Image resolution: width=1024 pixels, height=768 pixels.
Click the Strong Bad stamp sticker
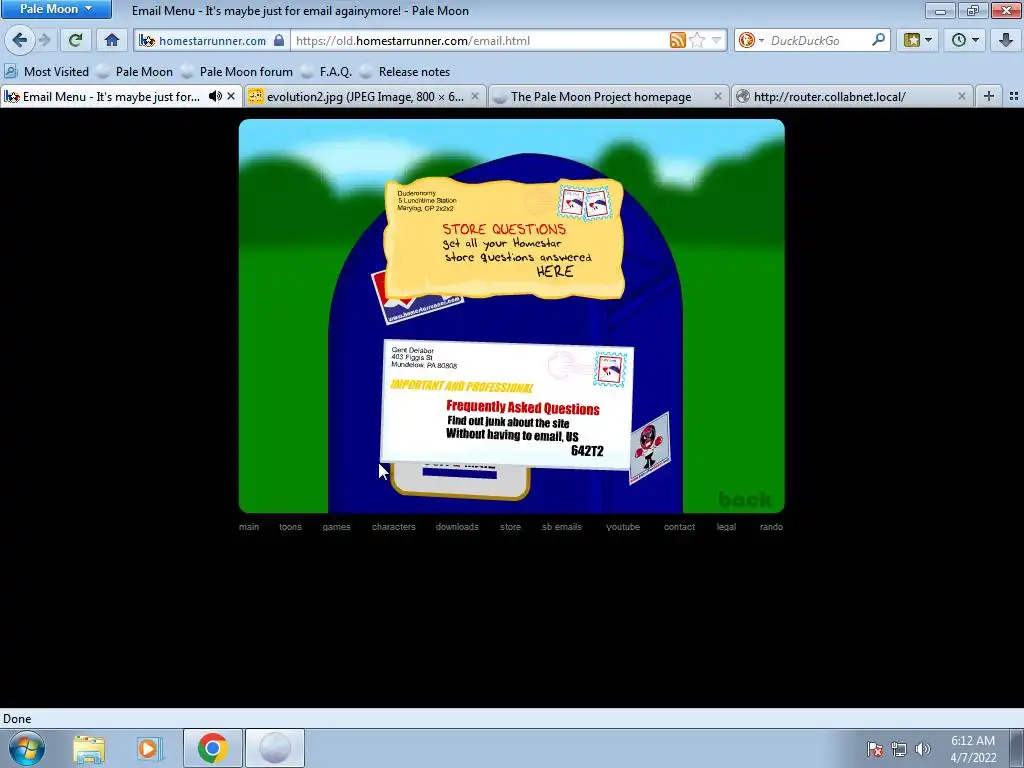649,449
